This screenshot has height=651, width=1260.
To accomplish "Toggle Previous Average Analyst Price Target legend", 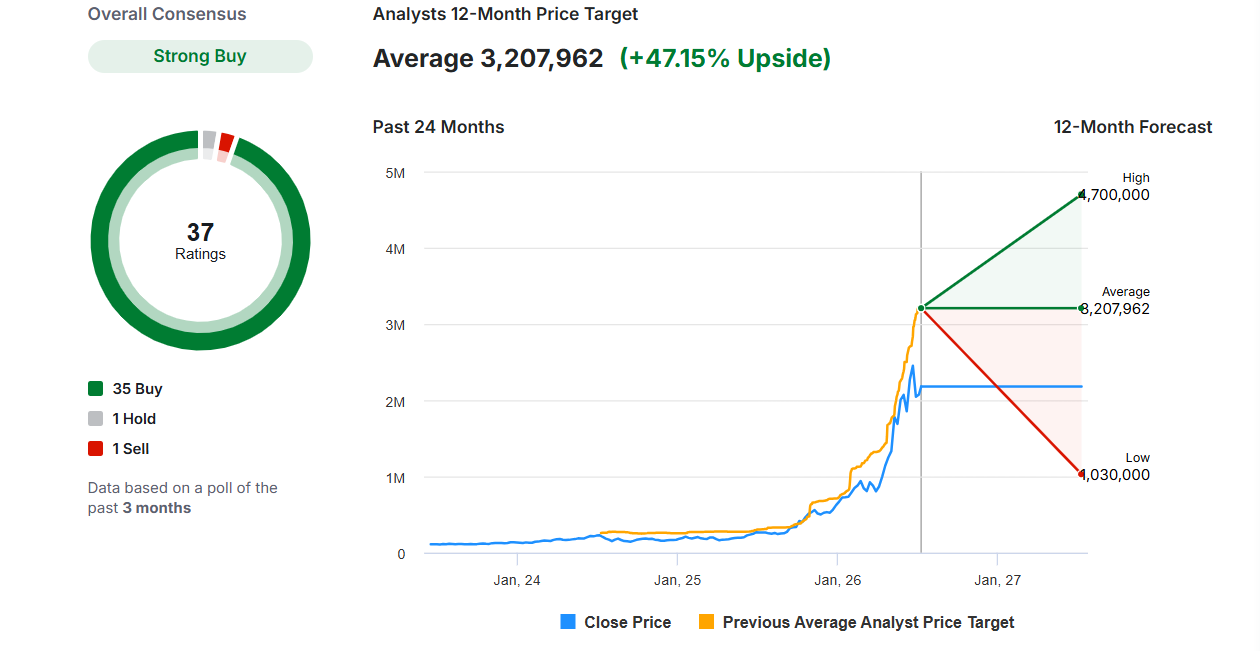I will 857,622.
